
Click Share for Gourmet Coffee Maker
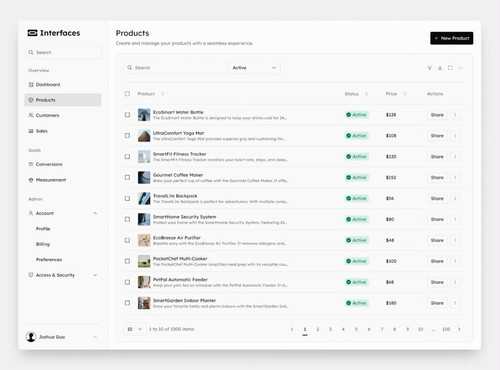(437, 178)
